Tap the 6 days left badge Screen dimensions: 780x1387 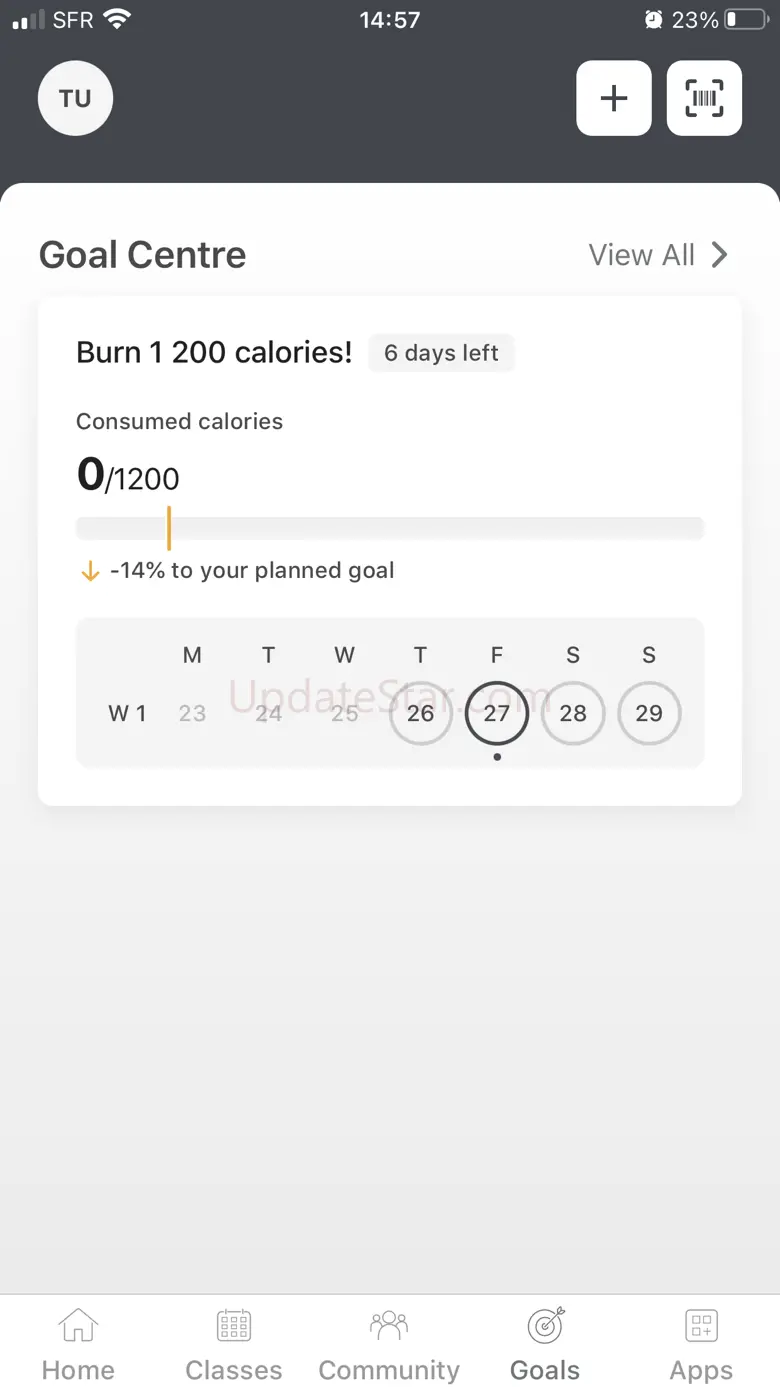click(x=441, y=353)
